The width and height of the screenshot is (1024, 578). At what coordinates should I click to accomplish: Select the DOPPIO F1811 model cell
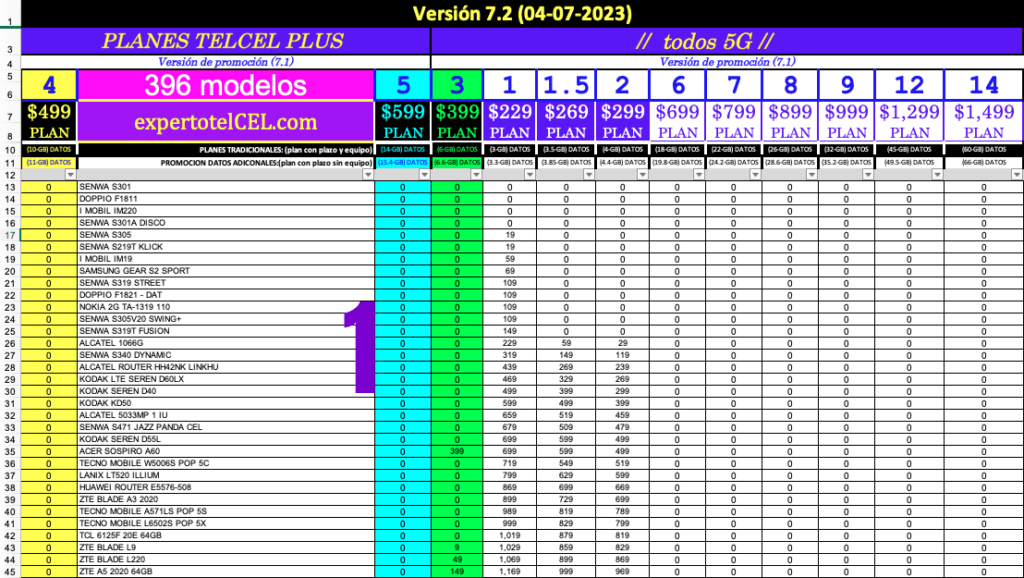click(226, 199)
